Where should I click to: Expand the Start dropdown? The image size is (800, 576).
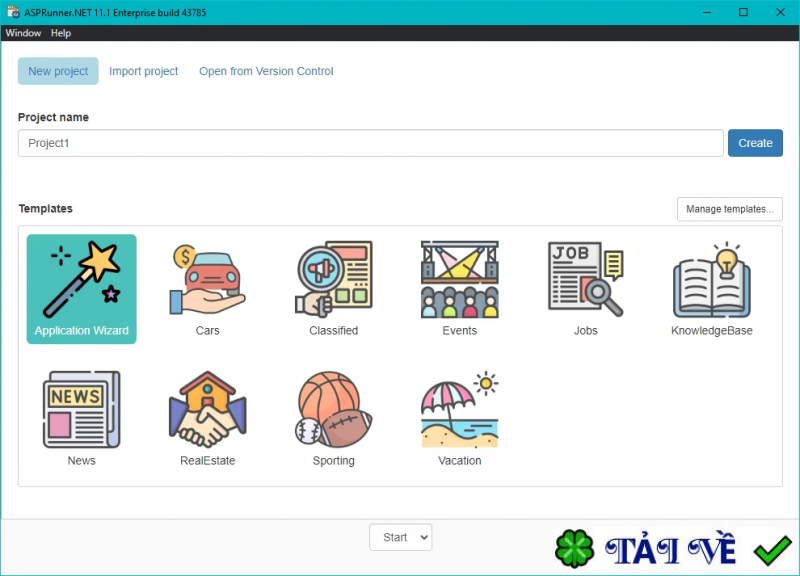tap(400, 537)
